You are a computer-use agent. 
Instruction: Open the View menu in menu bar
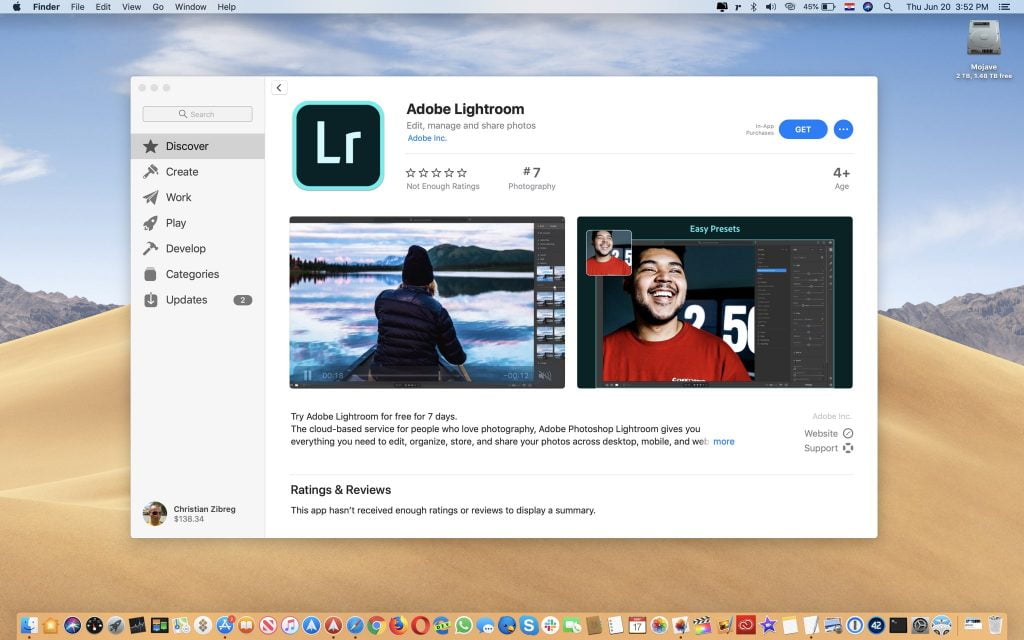point(131,7)
